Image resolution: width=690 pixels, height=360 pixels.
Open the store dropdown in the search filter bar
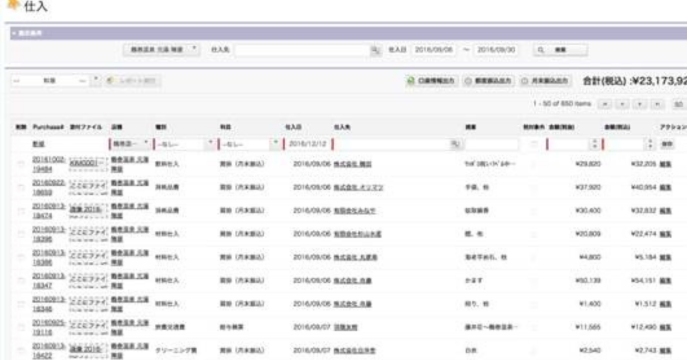point(161,50)
